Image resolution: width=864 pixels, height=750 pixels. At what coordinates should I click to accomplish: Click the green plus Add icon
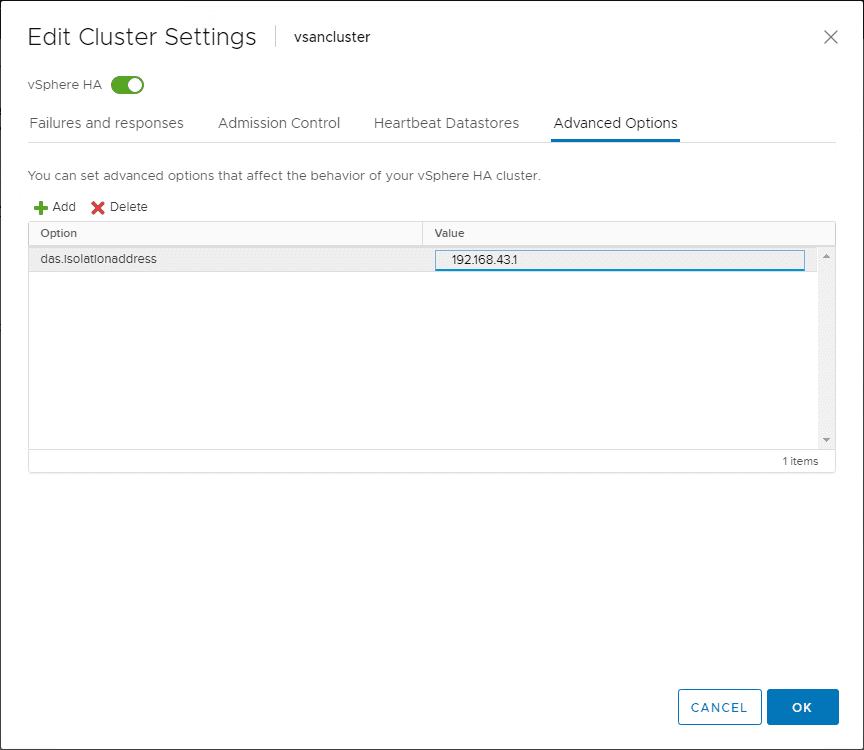pyautogui.click(x=41, y=208)
